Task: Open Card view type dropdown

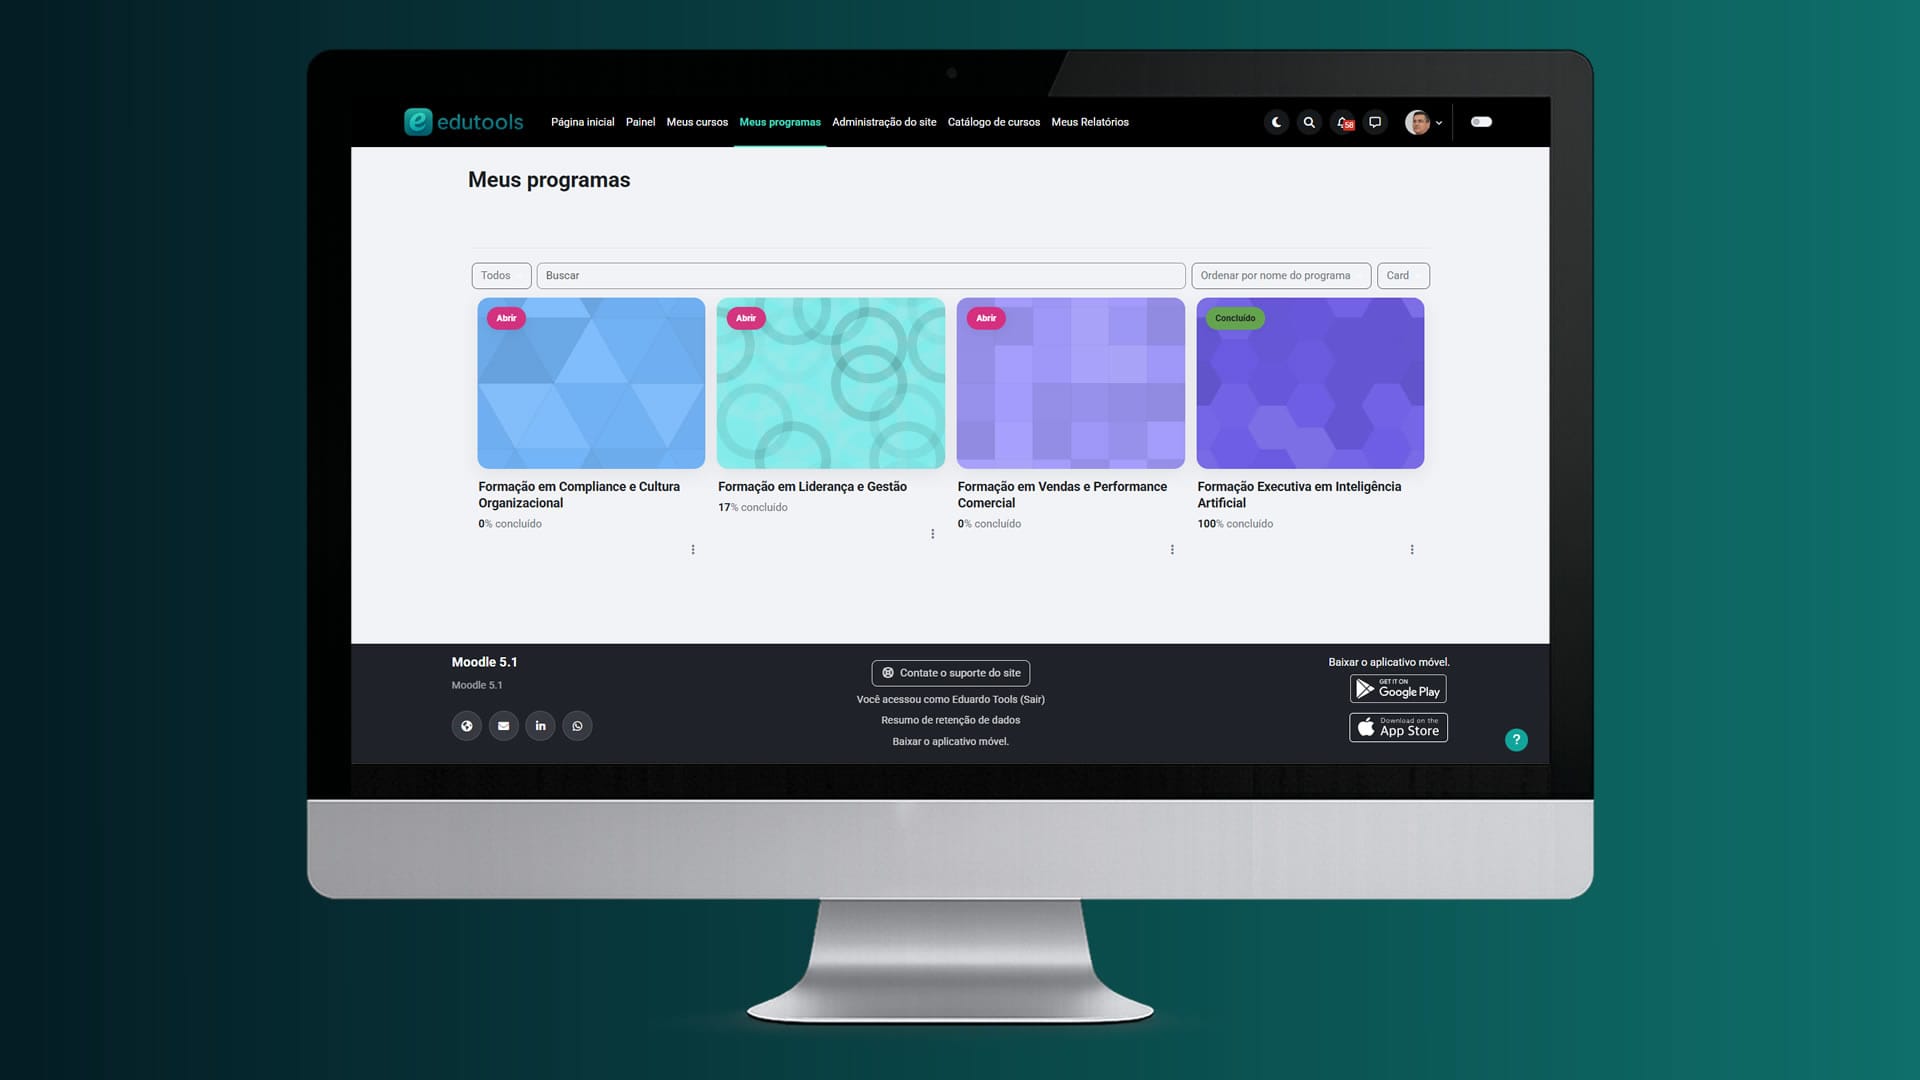Action: pyautogui.click(x=1402, y=276)
